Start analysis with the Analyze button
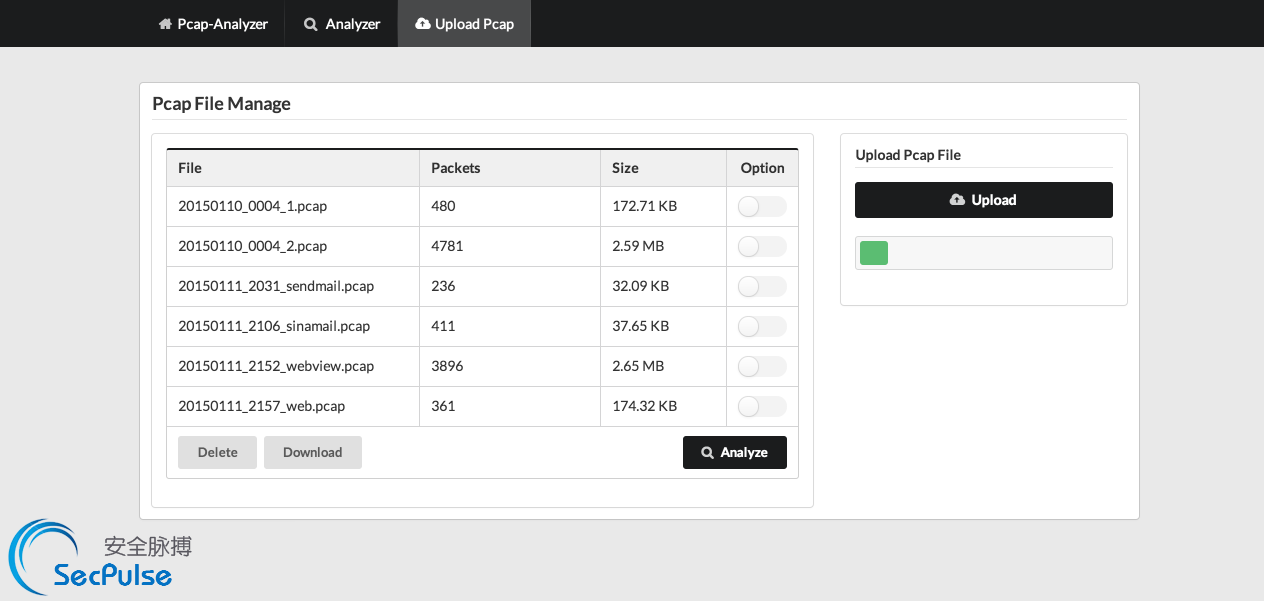The height and width of the screenshot is (601, 1264). tap(735, 452)
